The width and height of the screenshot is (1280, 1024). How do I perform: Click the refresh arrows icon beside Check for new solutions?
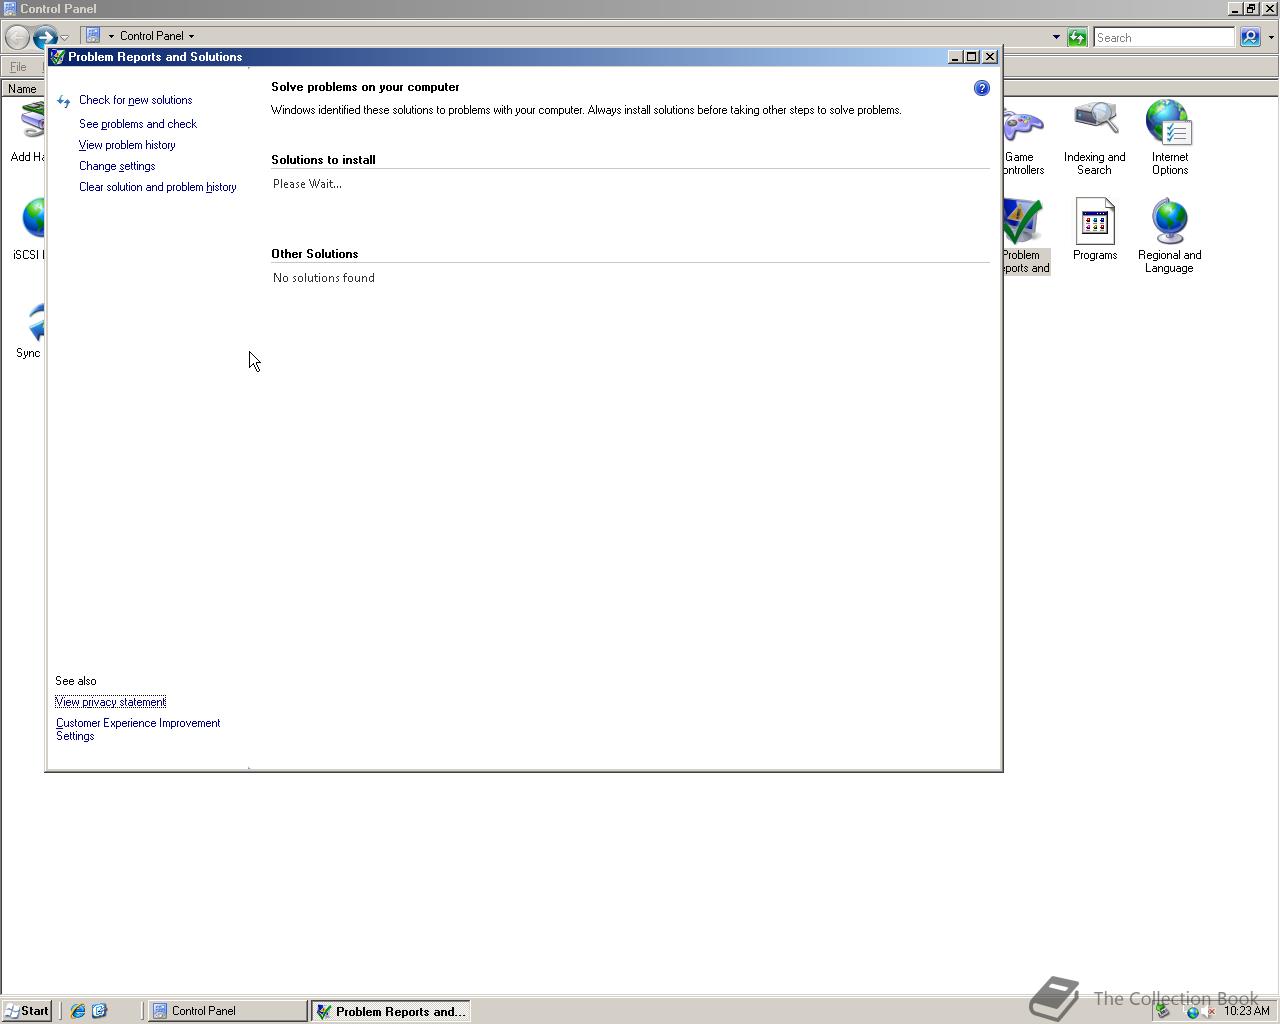click(x=64, y=101)
